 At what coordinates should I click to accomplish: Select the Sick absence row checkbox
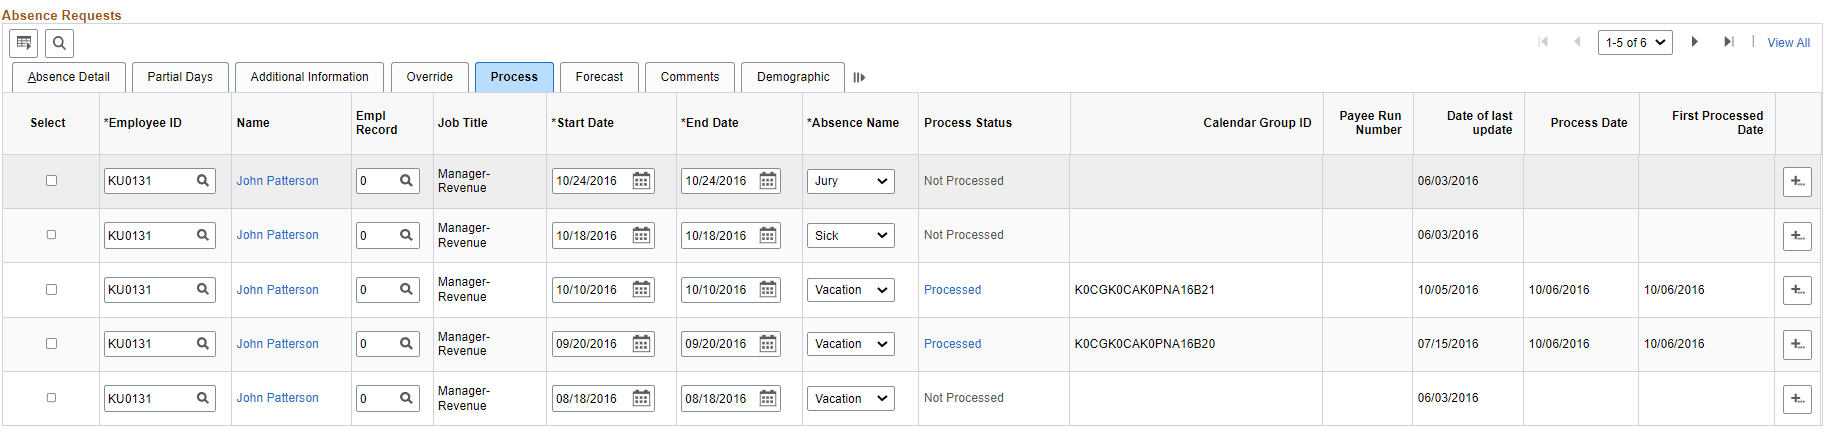pos(51,235)
